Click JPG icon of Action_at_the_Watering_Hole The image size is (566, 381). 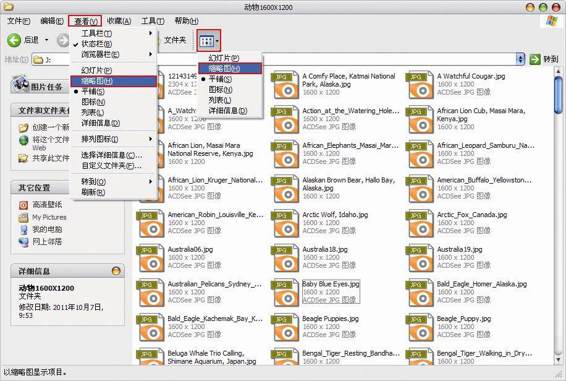285,120
